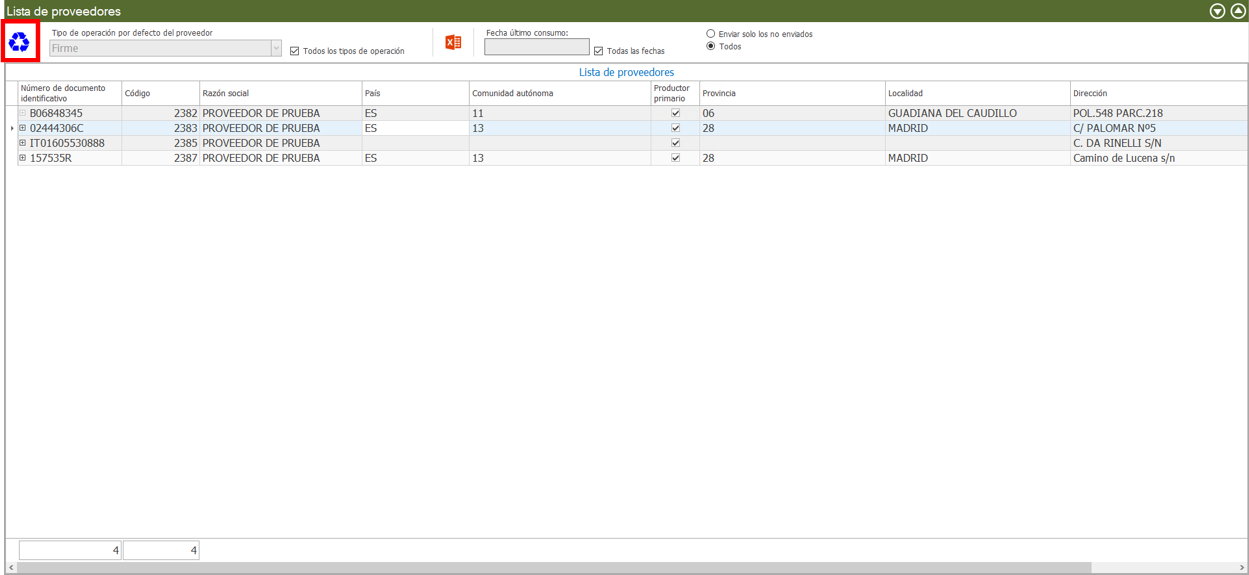
Task: Expand the row for document B06848345
Action: pyautogui.click(x=23, y=113)
